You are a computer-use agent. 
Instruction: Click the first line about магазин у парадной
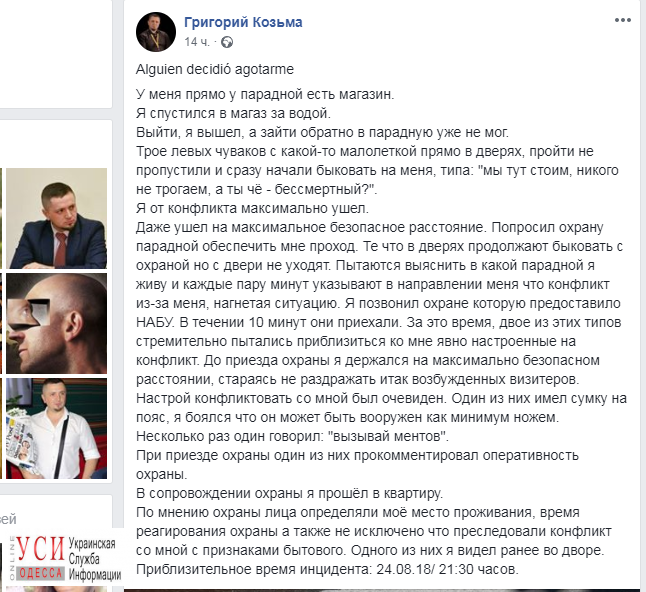[265, 94]
